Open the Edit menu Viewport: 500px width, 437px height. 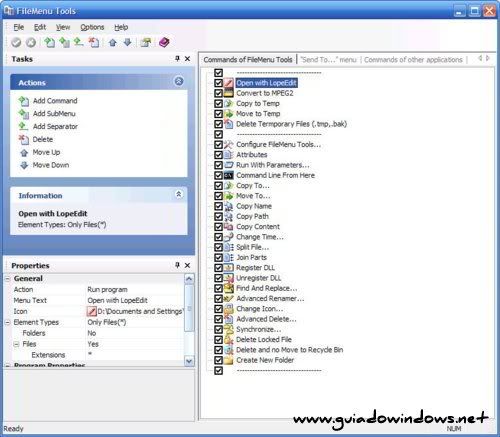(x=40, y=27)
